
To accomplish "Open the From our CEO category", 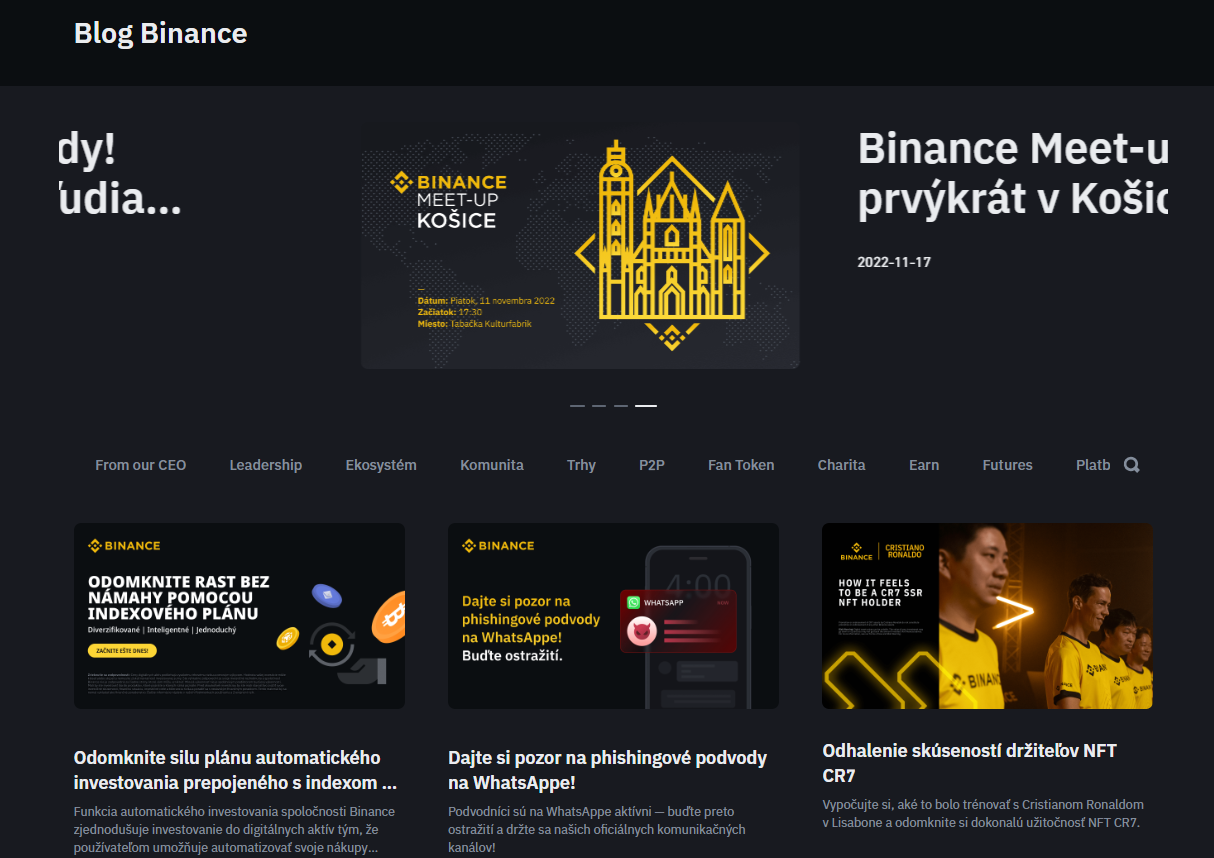I will click(140, 465).
